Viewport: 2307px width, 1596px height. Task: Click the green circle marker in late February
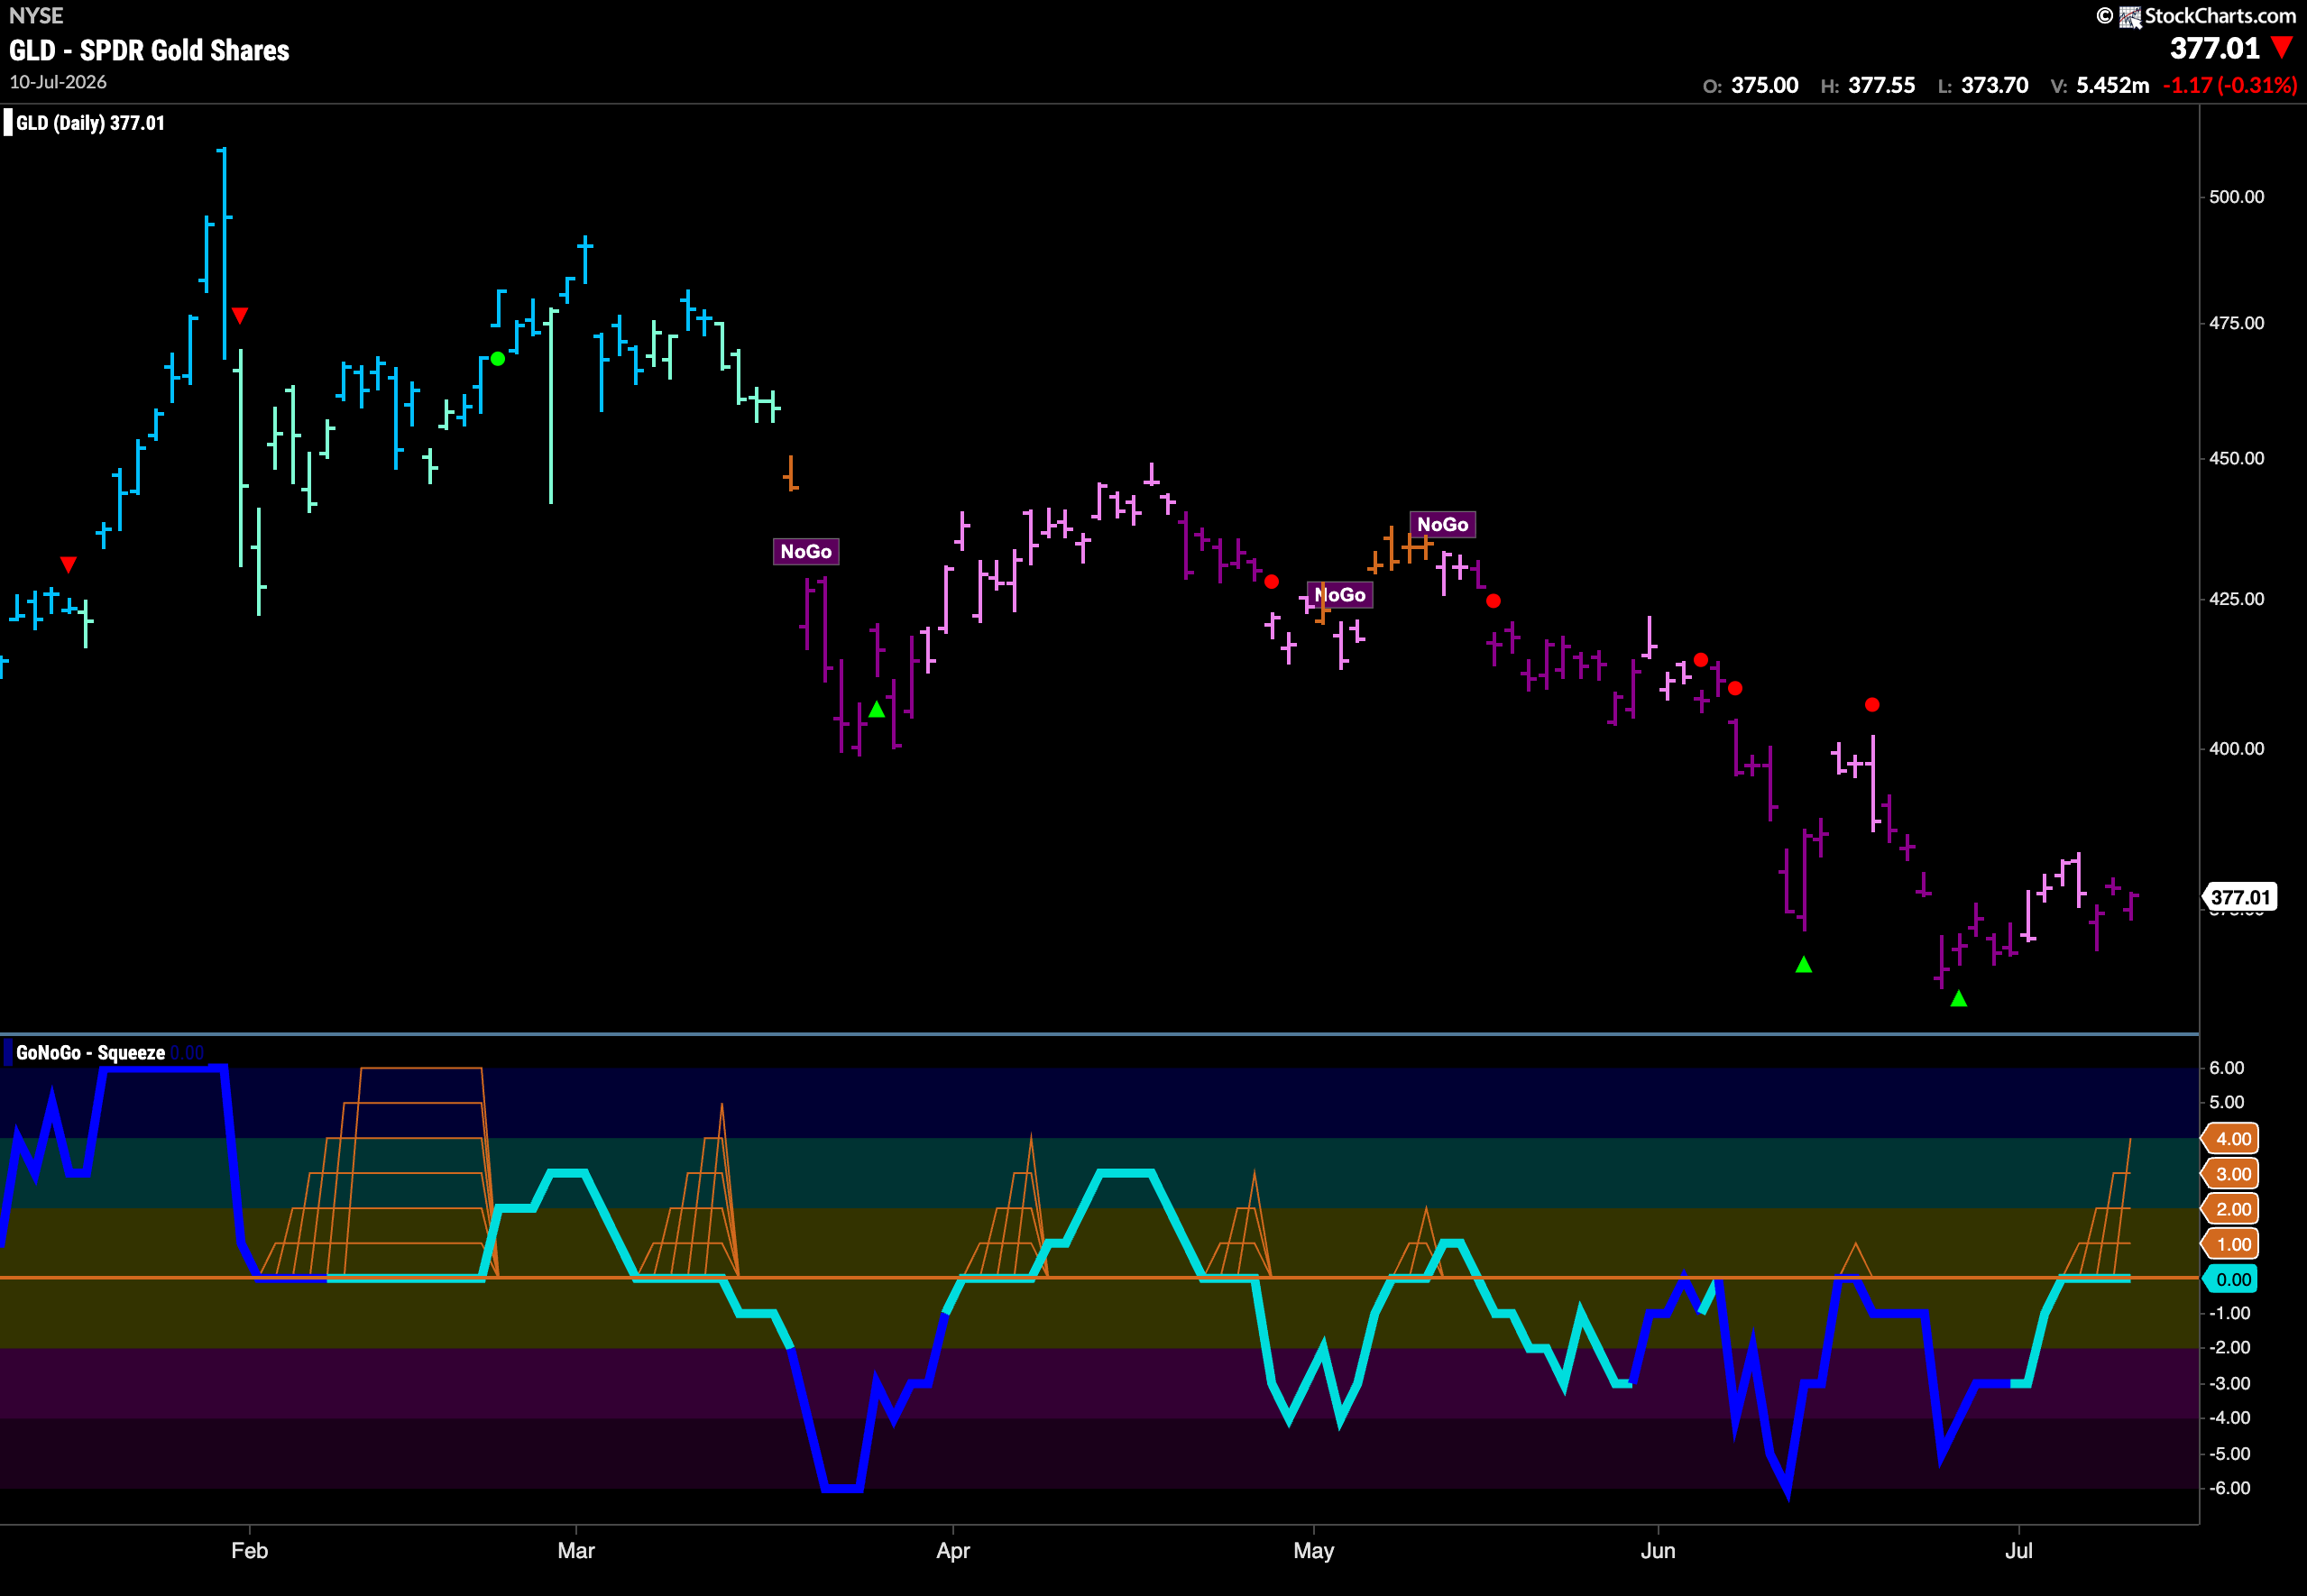click(x=498, y=359)
